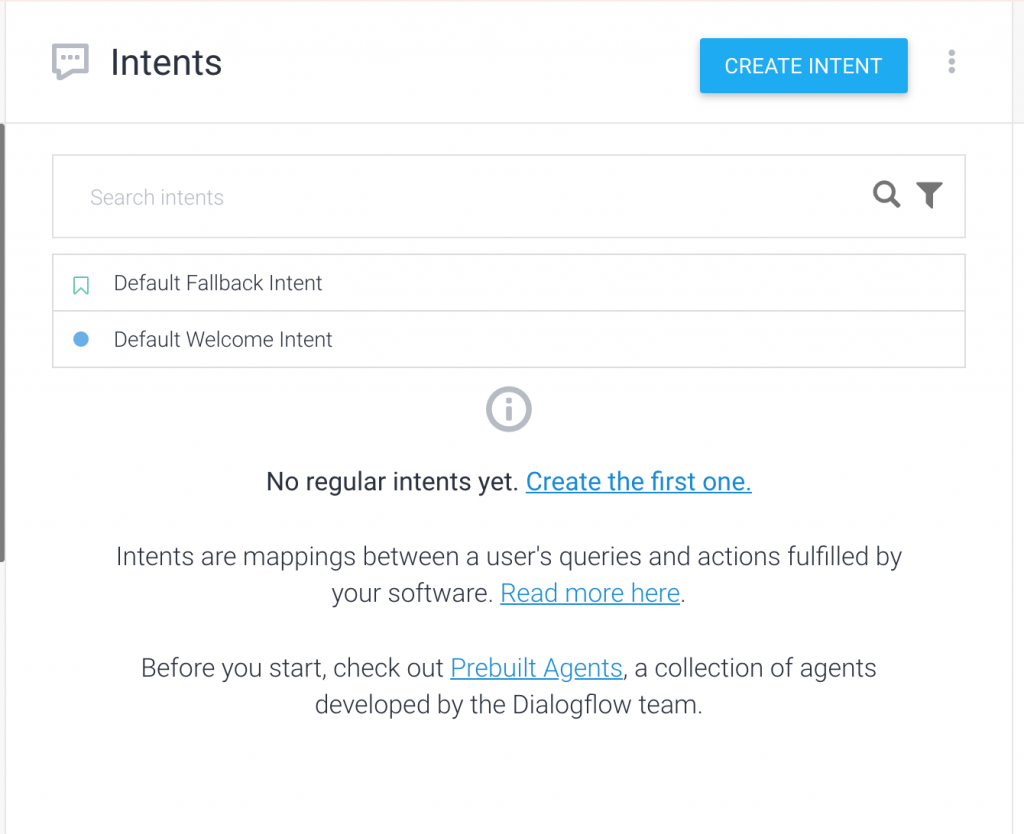Screen dimensions: 1024x834
Task: Click the Intents speech bubble icon
Action: point(70,62)
